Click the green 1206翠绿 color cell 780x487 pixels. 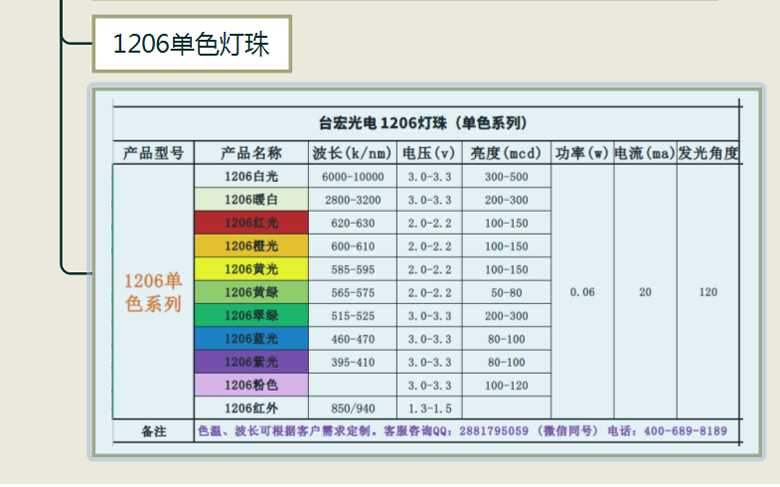pyautogui.click(x=252, y=315)
